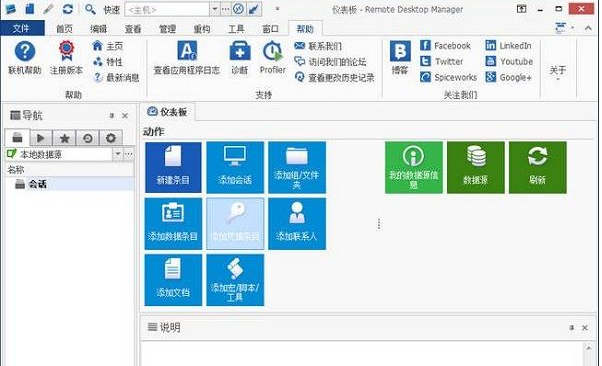The image size is (602, 366).
Task: View application log 查看应用程序日志
Action: coord(187,58)
